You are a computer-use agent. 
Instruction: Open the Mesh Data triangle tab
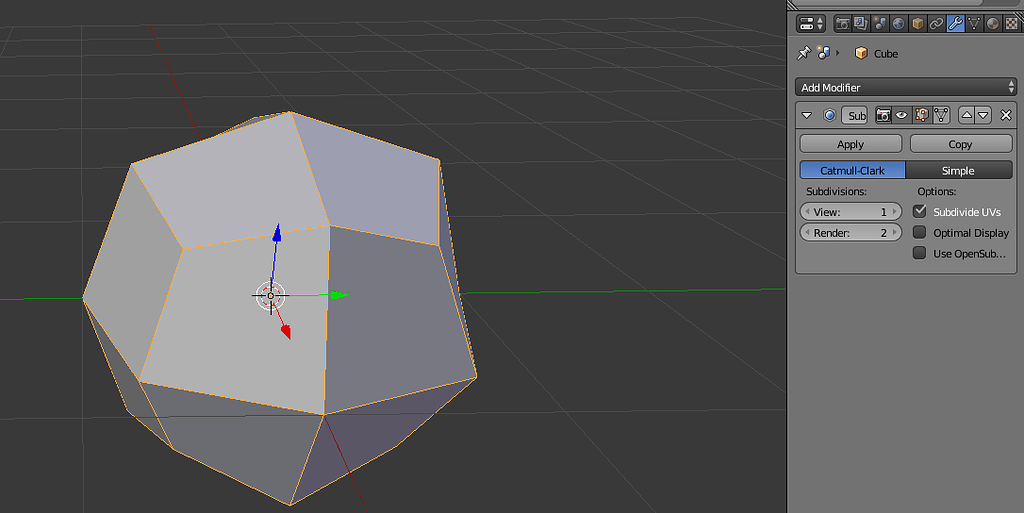pyautogui.click(x=974, y=24)
